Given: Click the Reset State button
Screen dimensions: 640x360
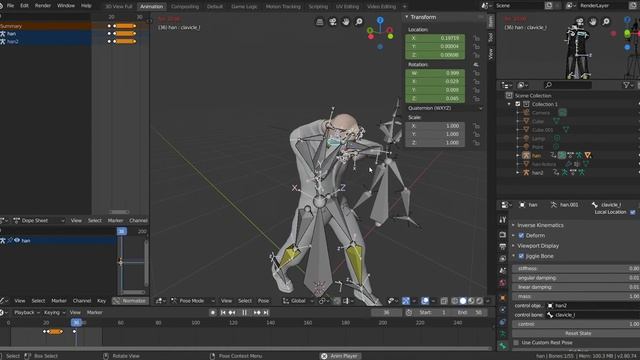Looking at the screenshot, I should [577, 333].
